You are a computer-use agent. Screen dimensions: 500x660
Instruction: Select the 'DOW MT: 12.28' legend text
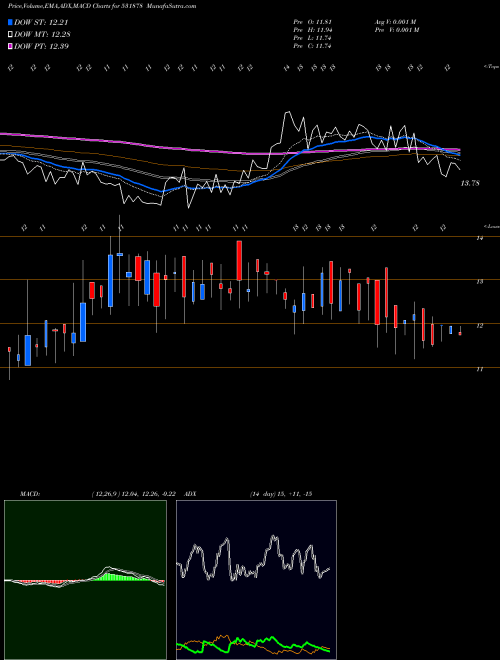pyautogui.click(x=41, y=34)
